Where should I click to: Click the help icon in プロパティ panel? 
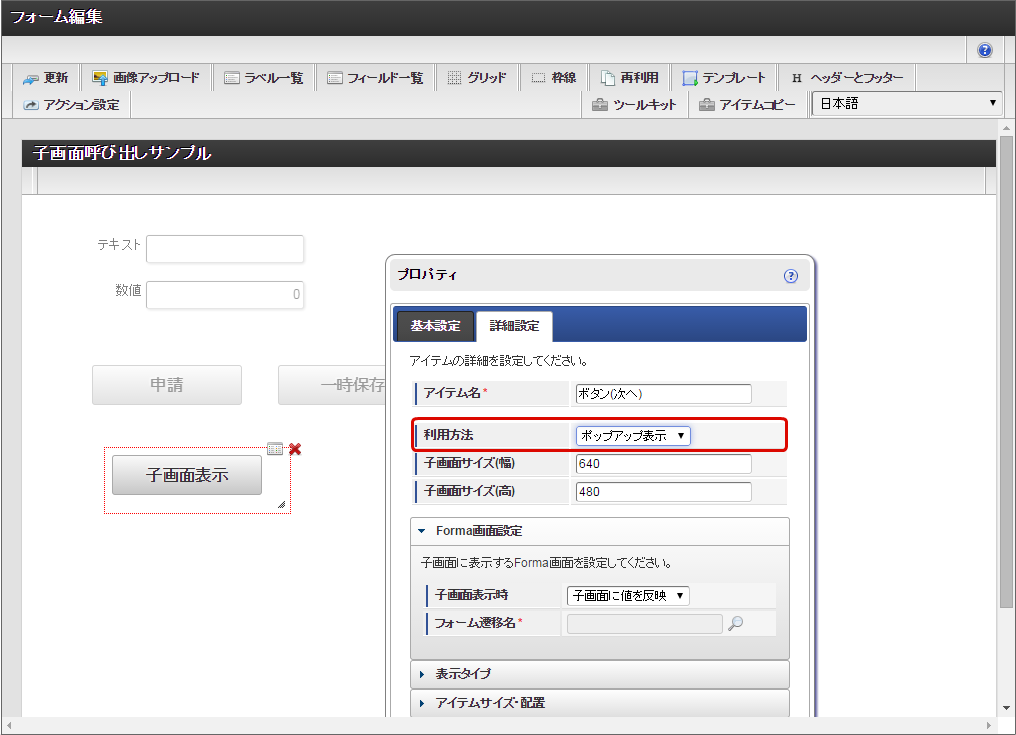click(x=791, y=276)
